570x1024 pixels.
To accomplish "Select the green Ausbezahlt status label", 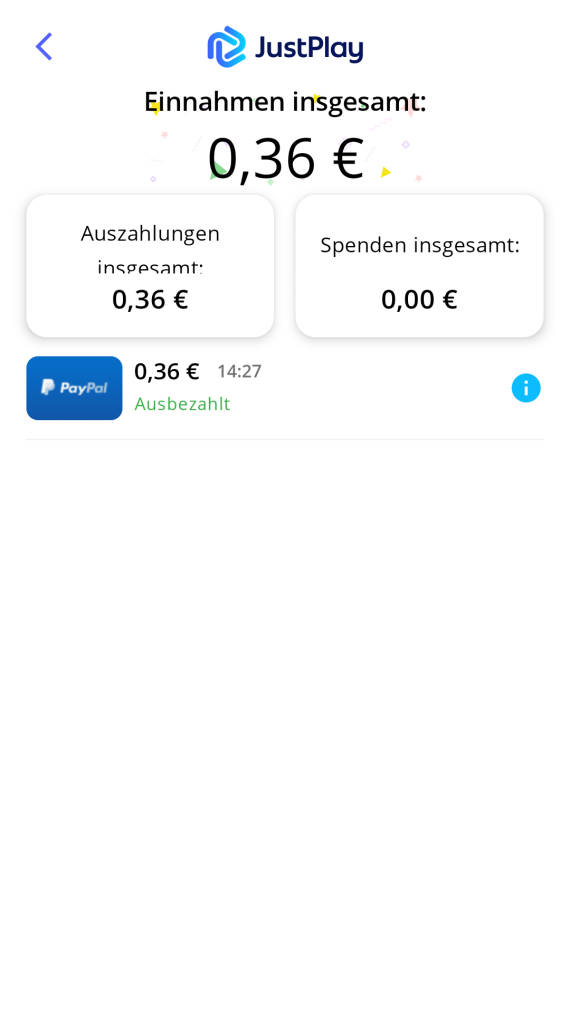I will pos(182,404).
